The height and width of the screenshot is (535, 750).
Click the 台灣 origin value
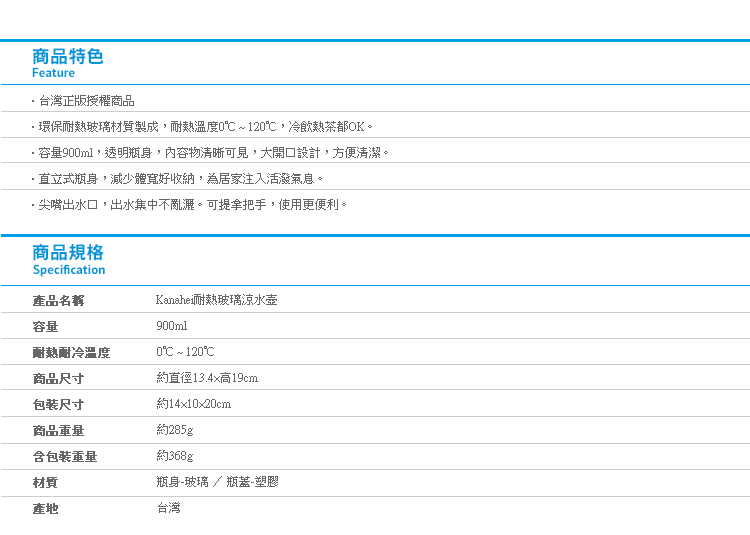point(168,508)
